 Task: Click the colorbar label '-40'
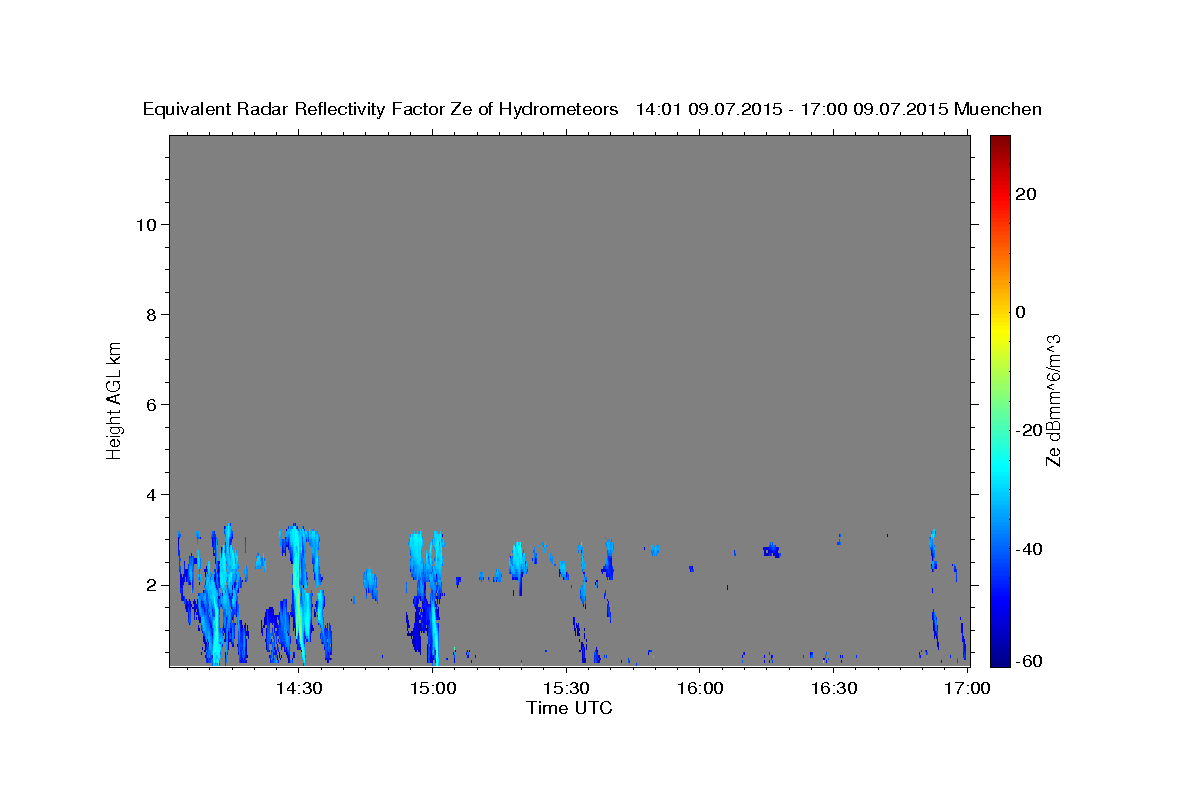(x=1029, y=548)
